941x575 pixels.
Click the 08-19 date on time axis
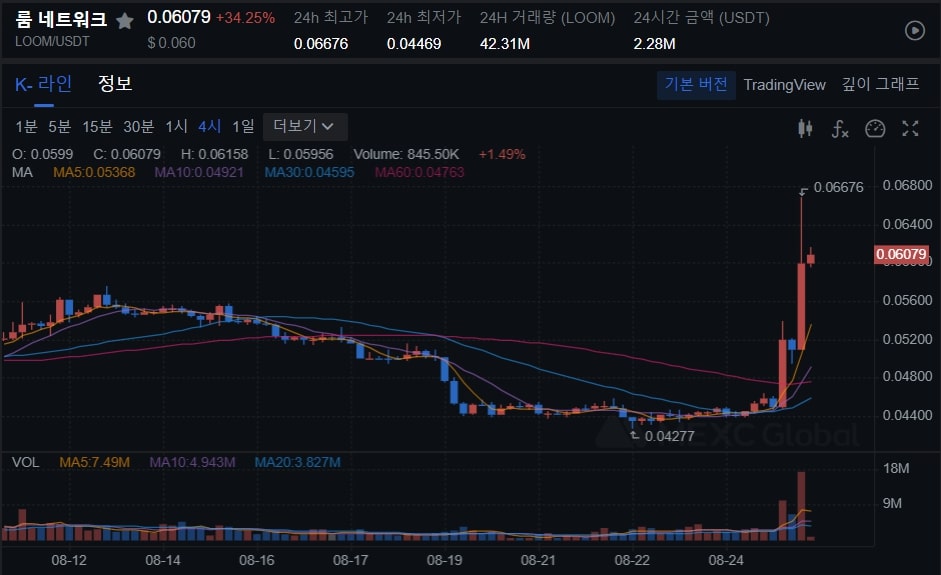[445, 561]
